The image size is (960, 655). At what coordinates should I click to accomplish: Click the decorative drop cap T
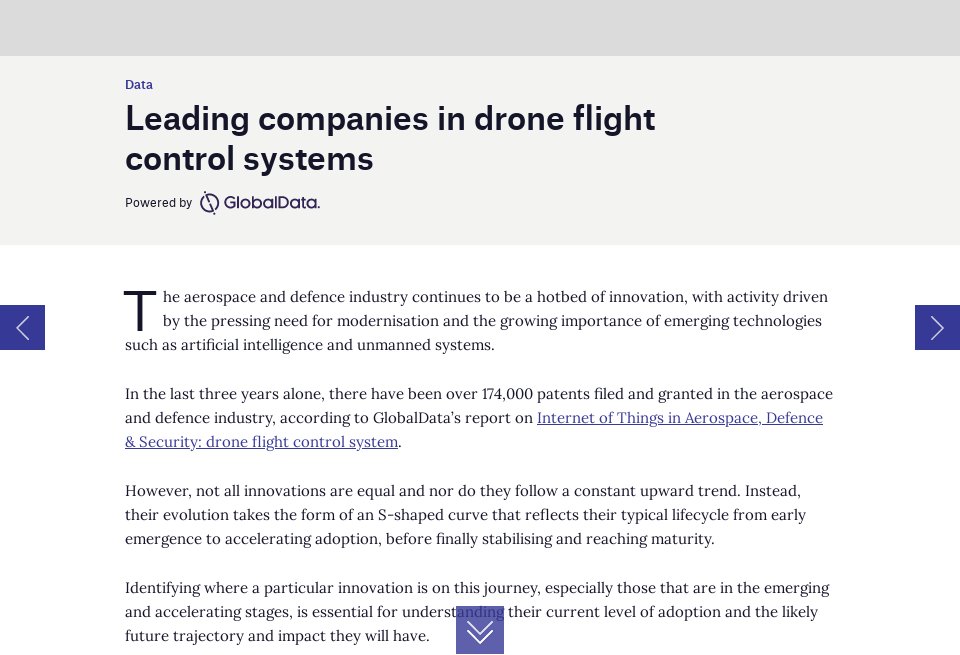tap(139, 311)
